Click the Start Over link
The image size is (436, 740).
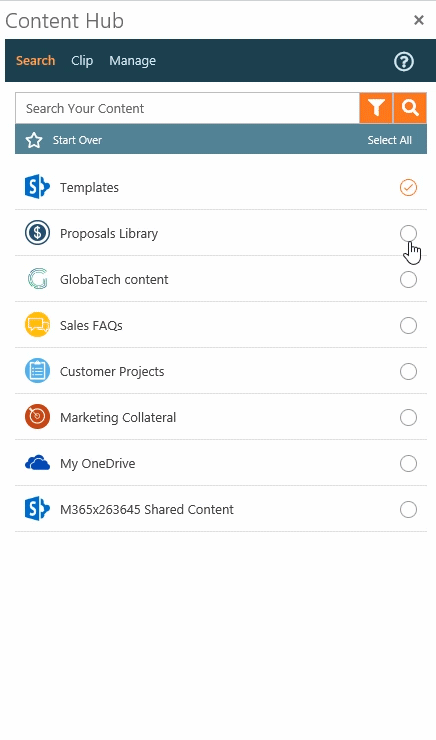click(77, 140)
